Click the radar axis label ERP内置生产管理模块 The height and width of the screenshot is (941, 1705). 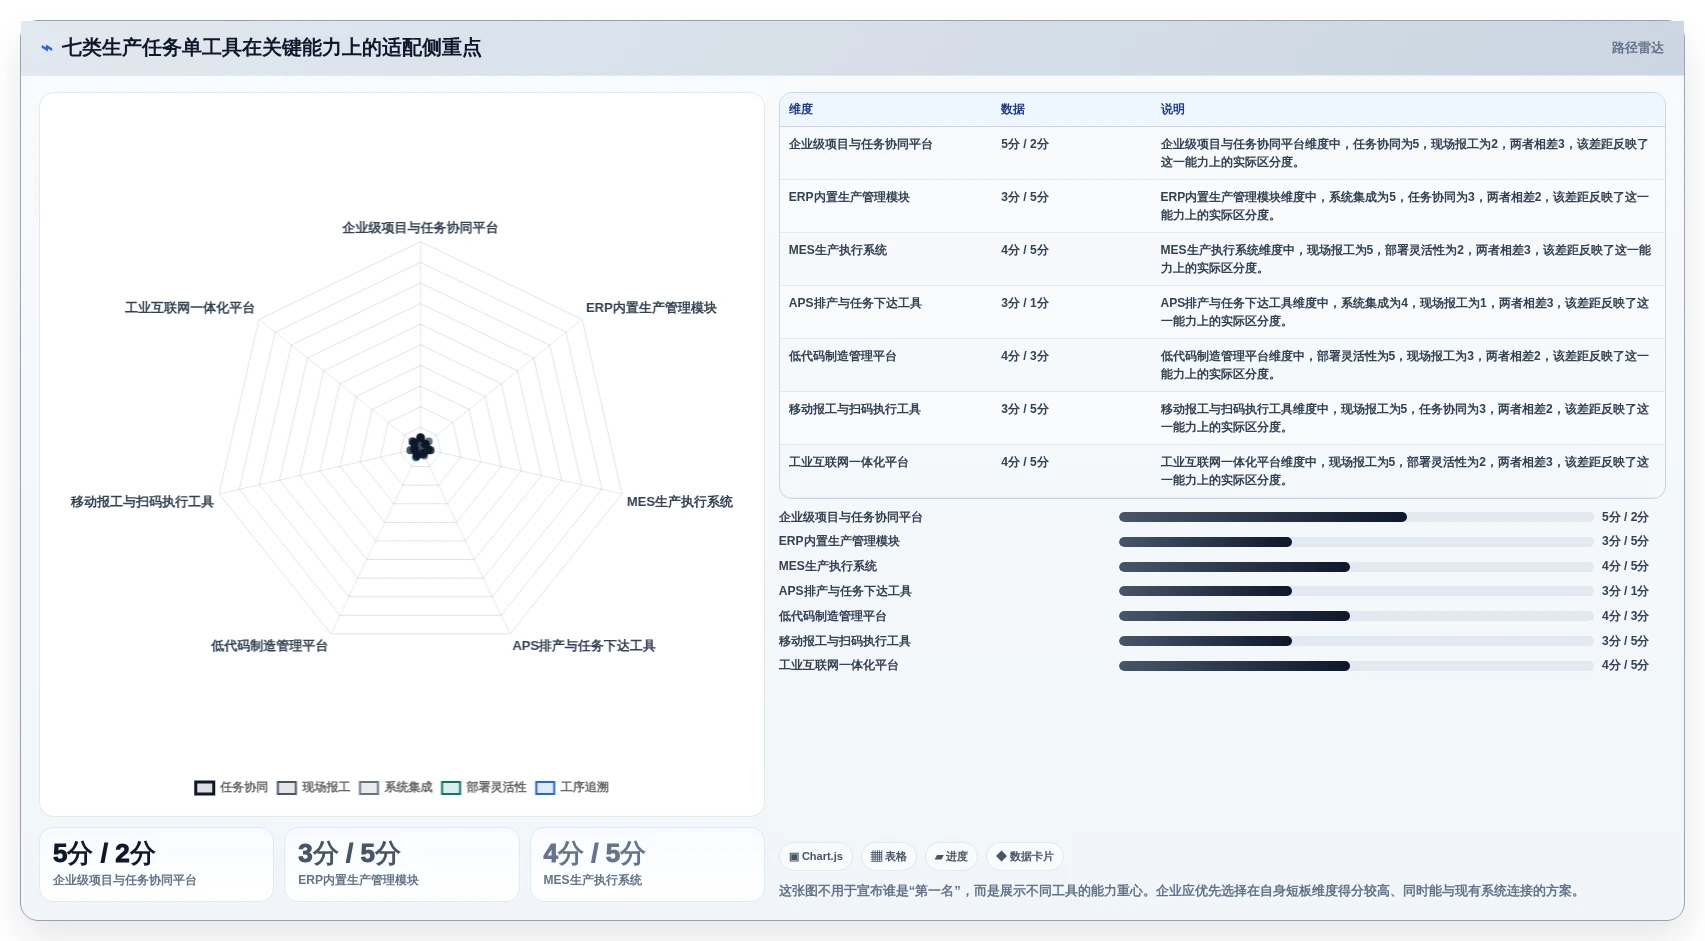point(651,308)
